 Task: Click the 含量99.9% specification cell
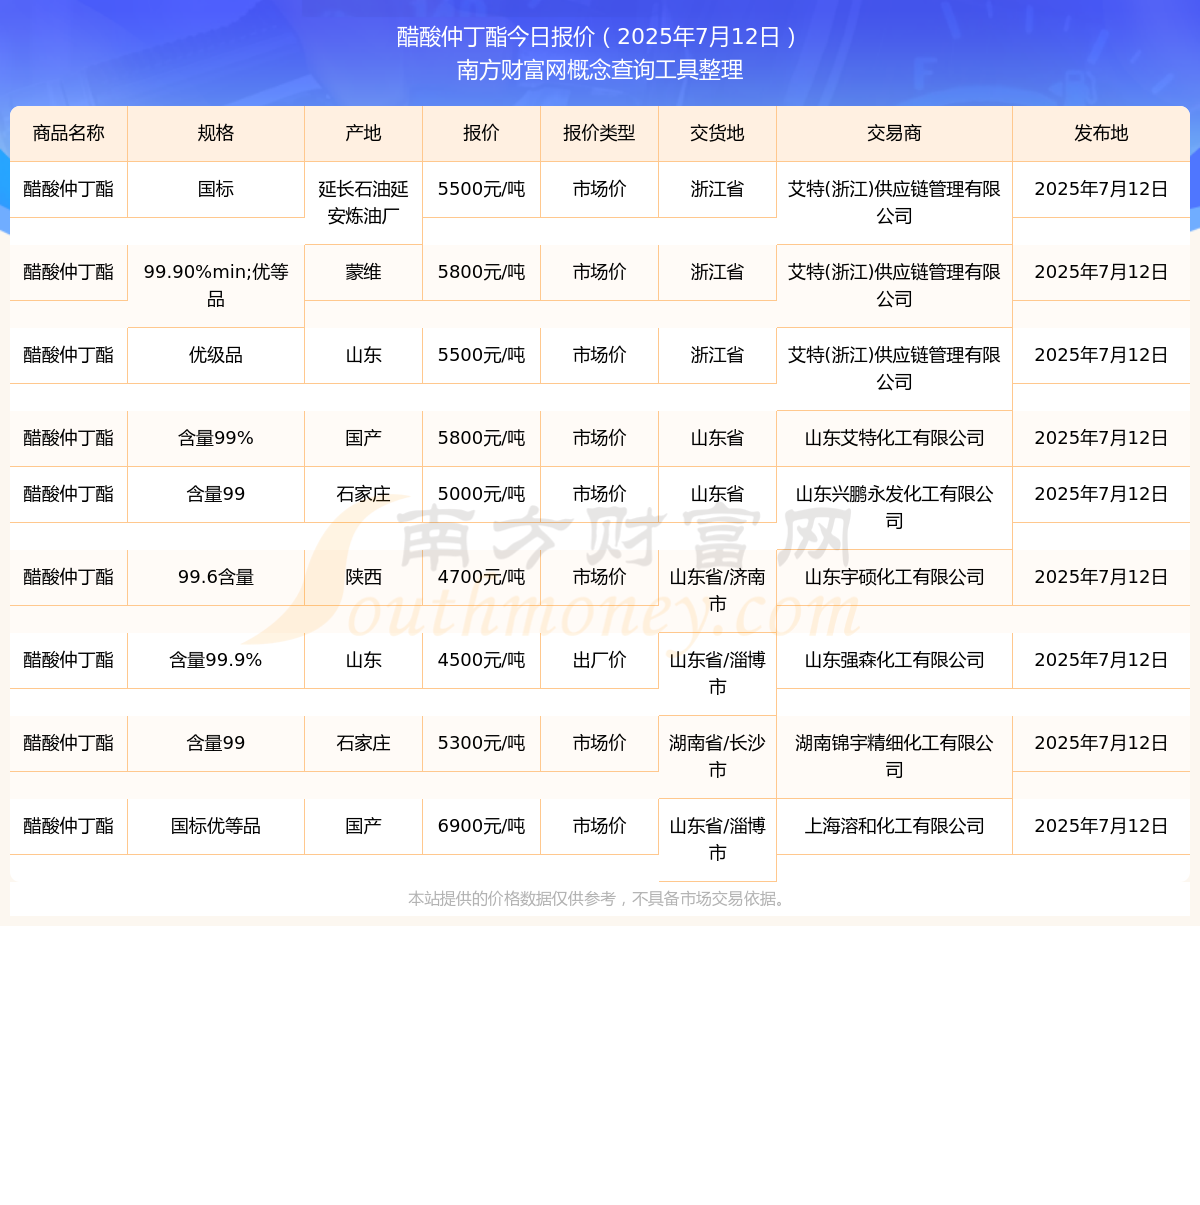(216, 660)
